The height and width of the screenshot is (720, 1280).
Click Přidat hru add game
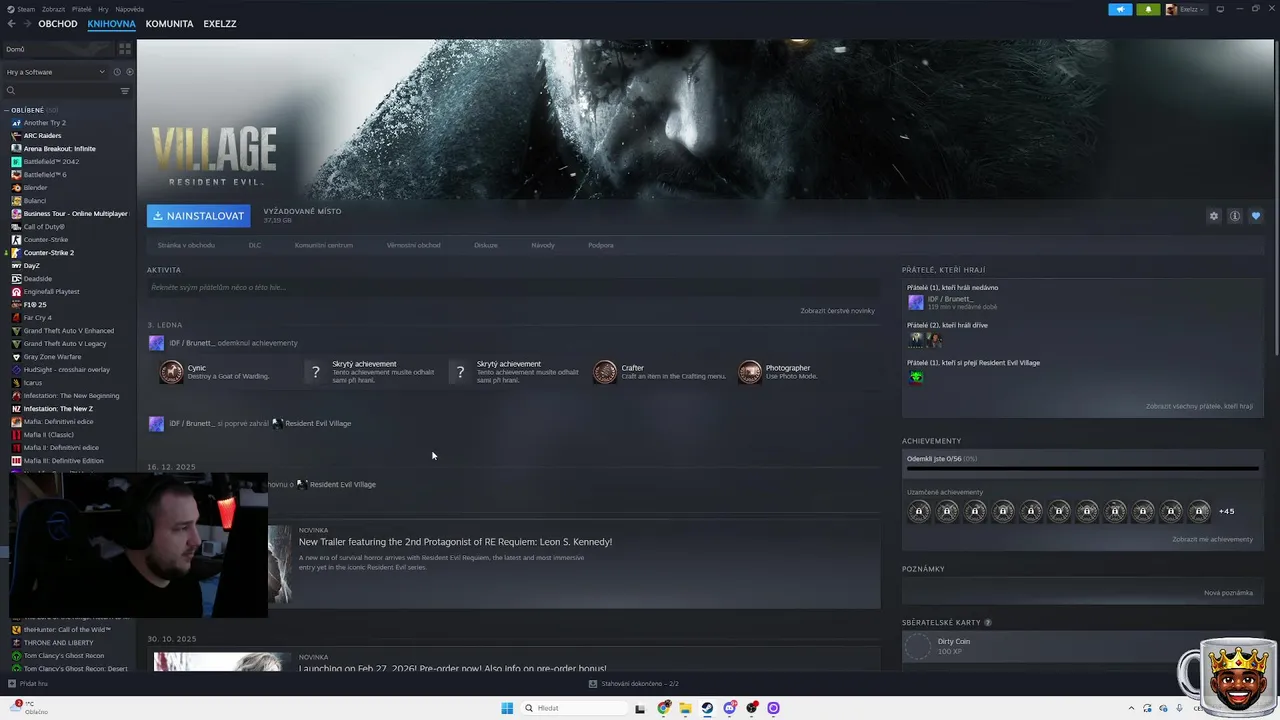coord(28,684)
